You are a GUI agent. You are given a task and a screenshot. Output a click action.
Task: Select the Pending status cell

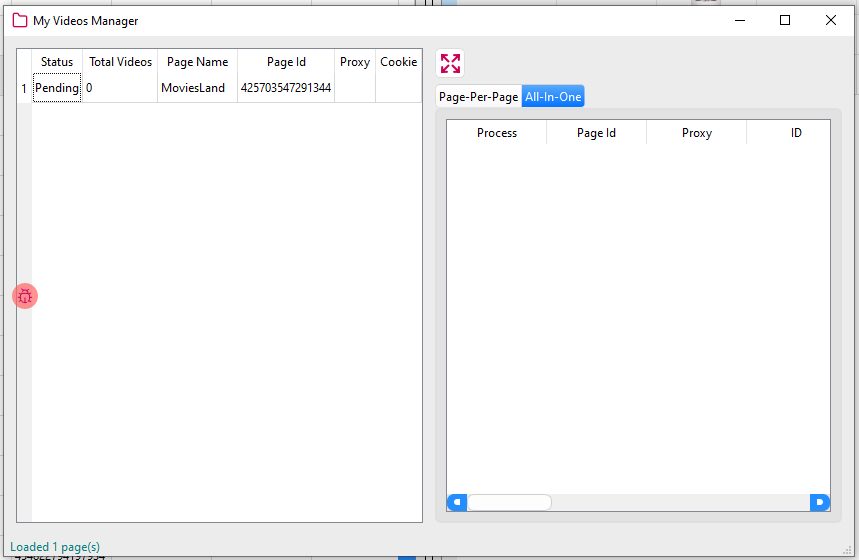57,88
